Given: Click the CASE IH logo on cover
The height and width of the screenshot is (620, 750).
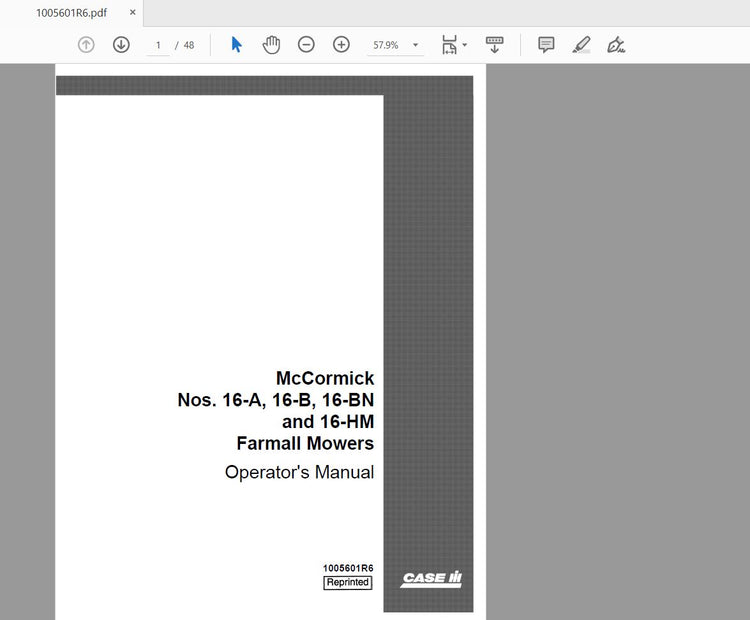Looking at the screenshot, I should (431, 579).
